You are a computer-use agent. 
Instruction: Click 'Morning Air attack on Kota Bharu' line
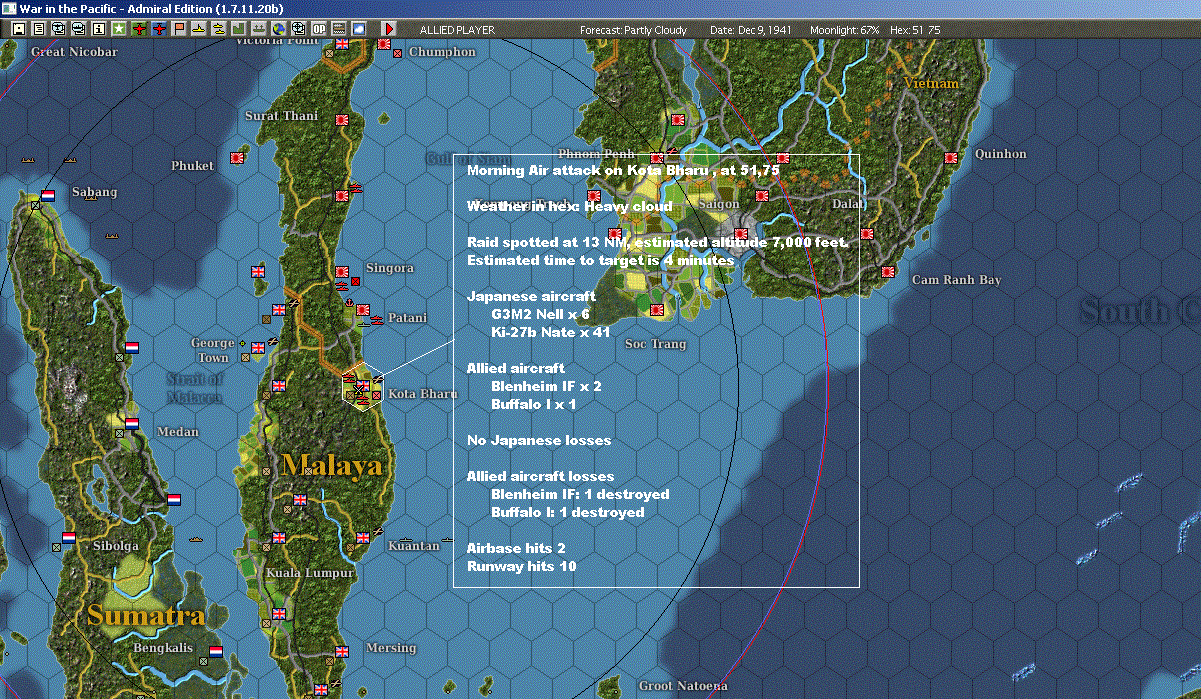[x=623, y=170]
